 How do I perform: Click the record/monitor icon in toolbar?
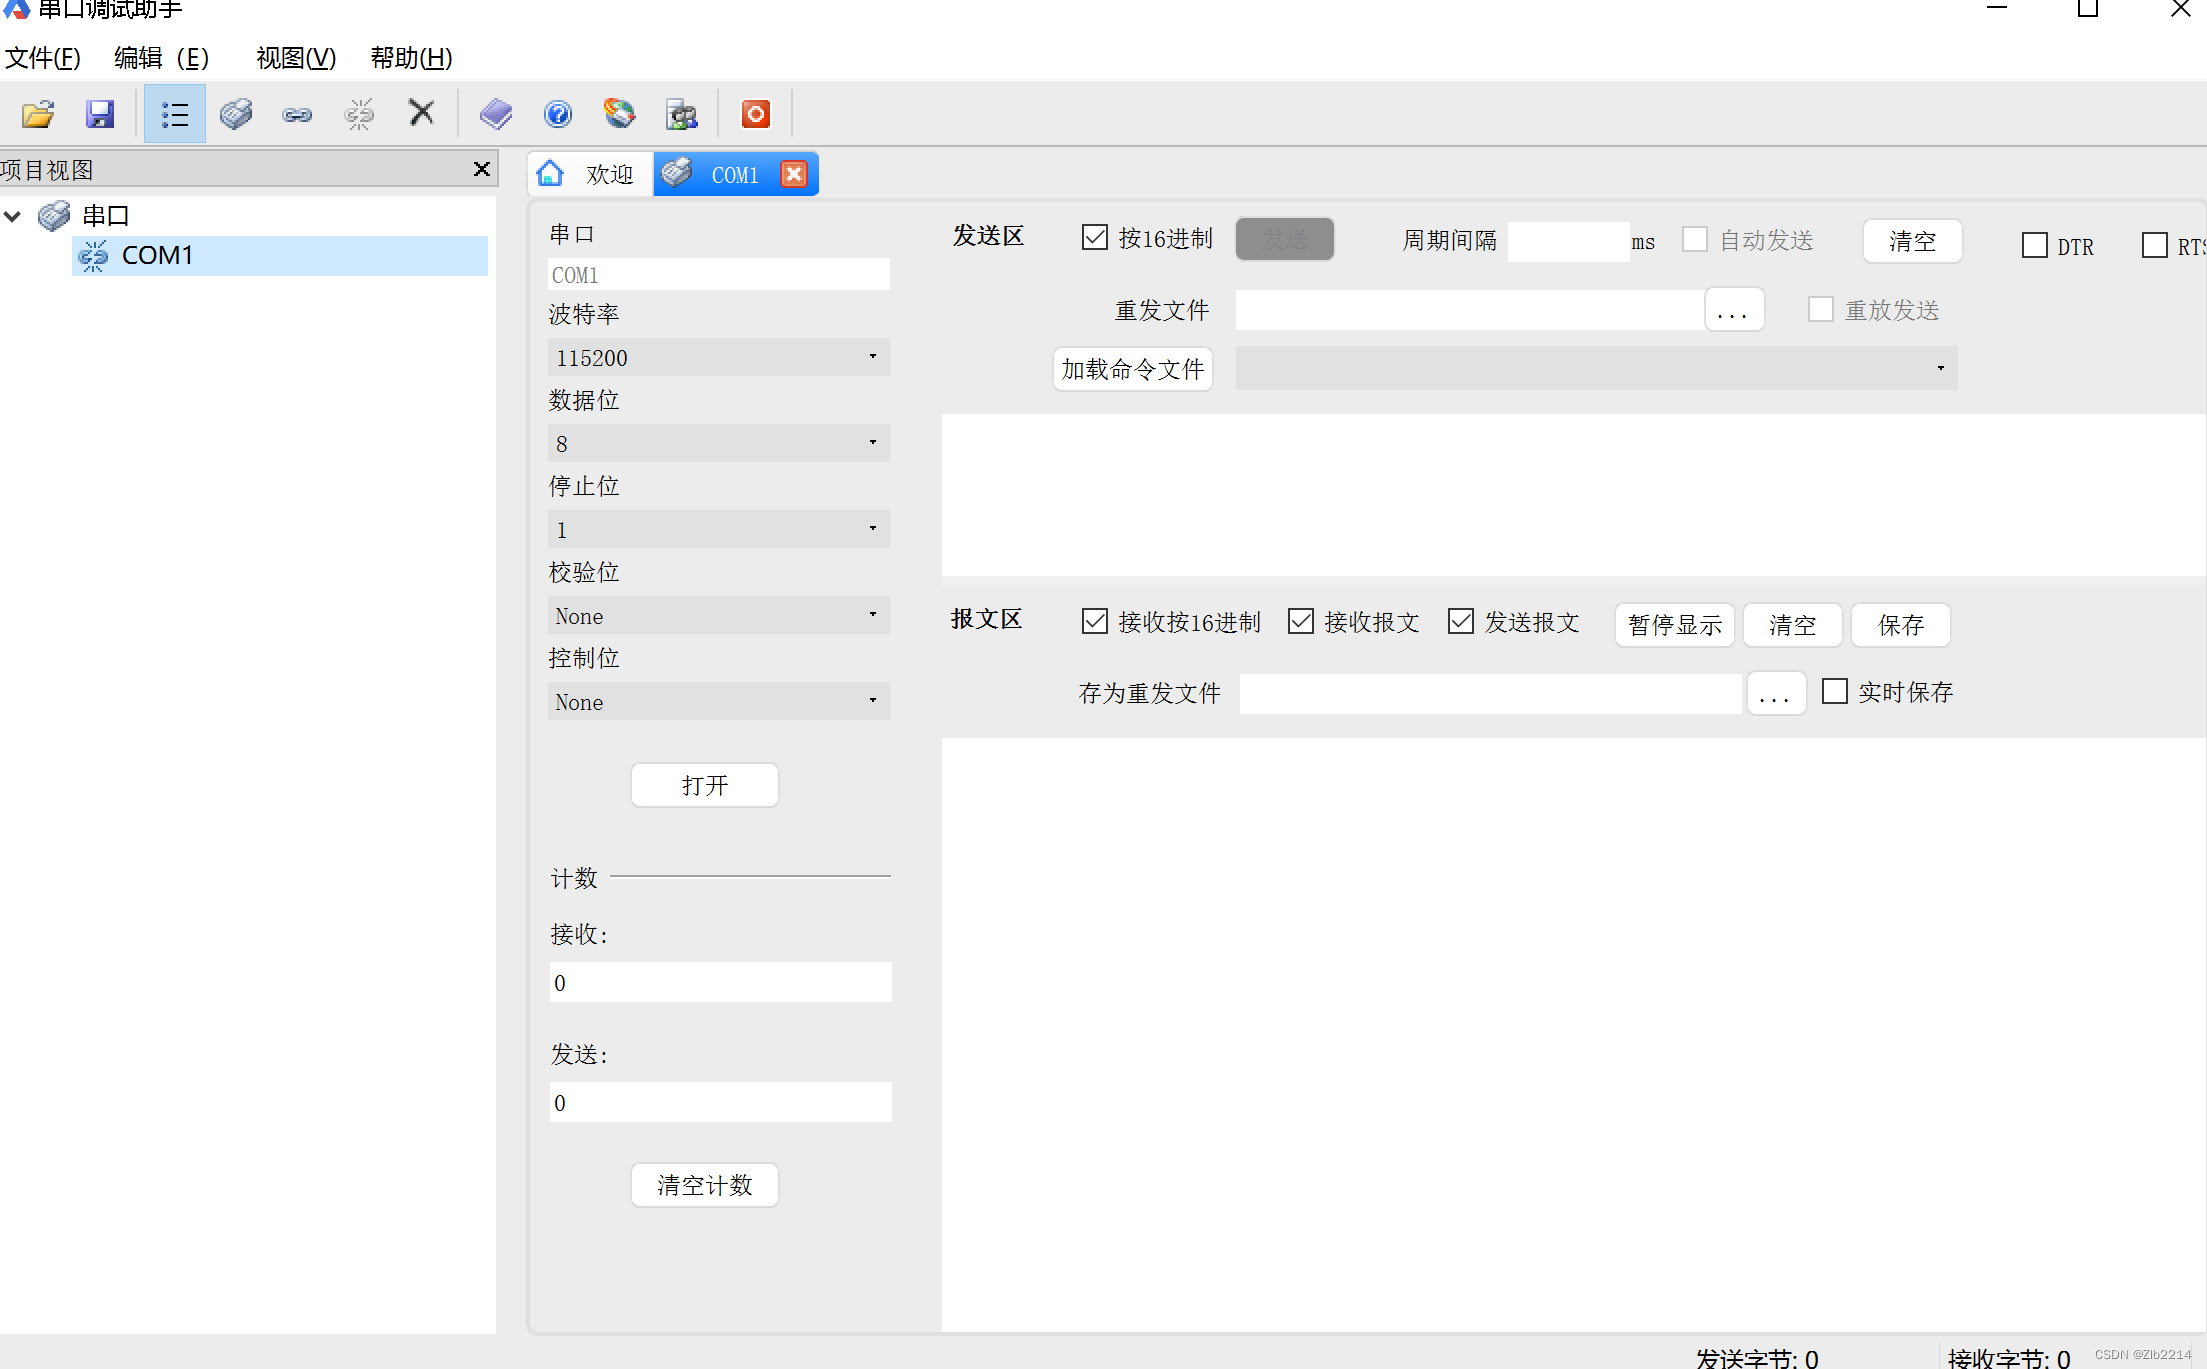757,114
